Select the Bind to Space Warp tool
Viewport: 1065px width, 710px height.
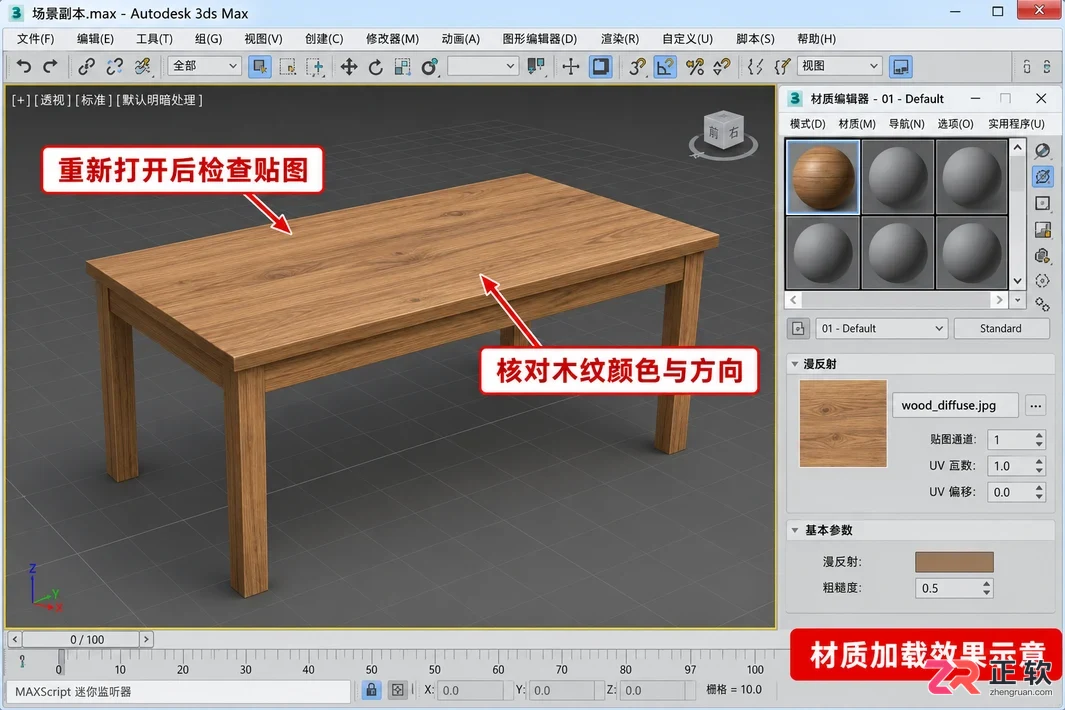click(143, 66)
